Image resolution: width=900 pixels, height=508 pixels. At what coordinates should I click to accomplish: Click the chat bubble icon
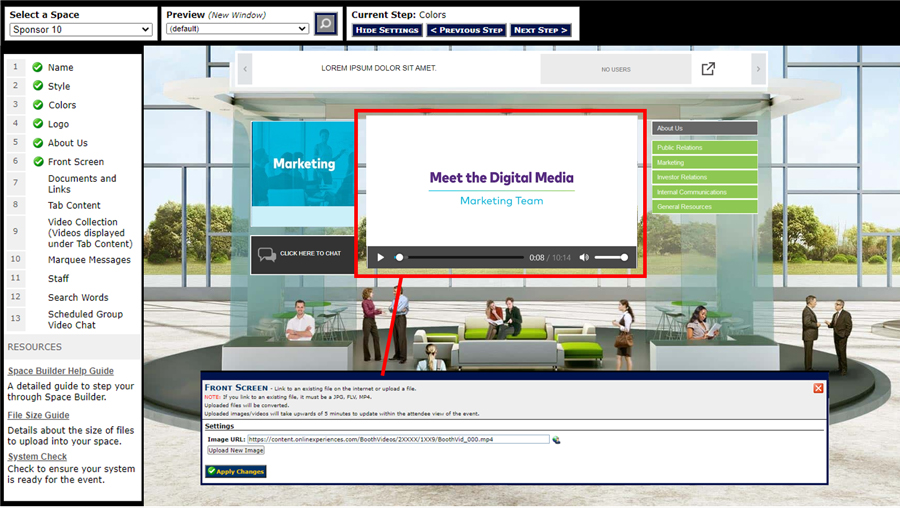(x=267, y=254)
